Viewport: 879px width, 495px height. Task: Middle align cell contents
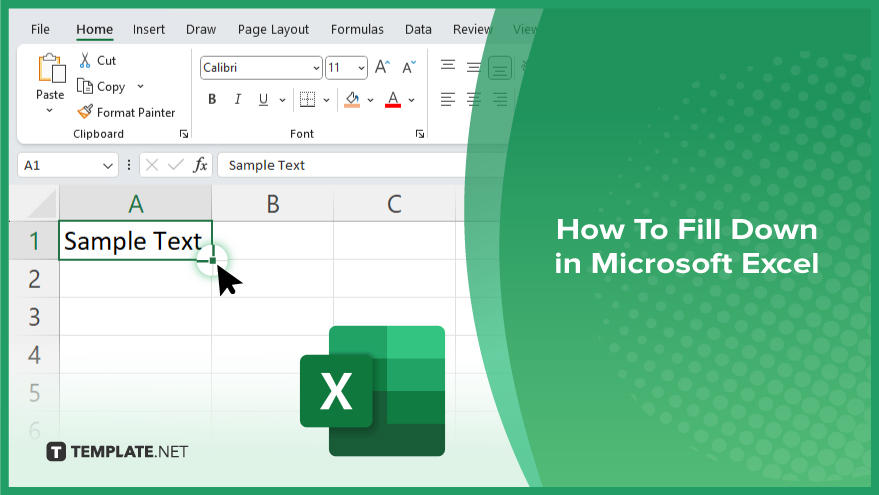tap(474, 67)
